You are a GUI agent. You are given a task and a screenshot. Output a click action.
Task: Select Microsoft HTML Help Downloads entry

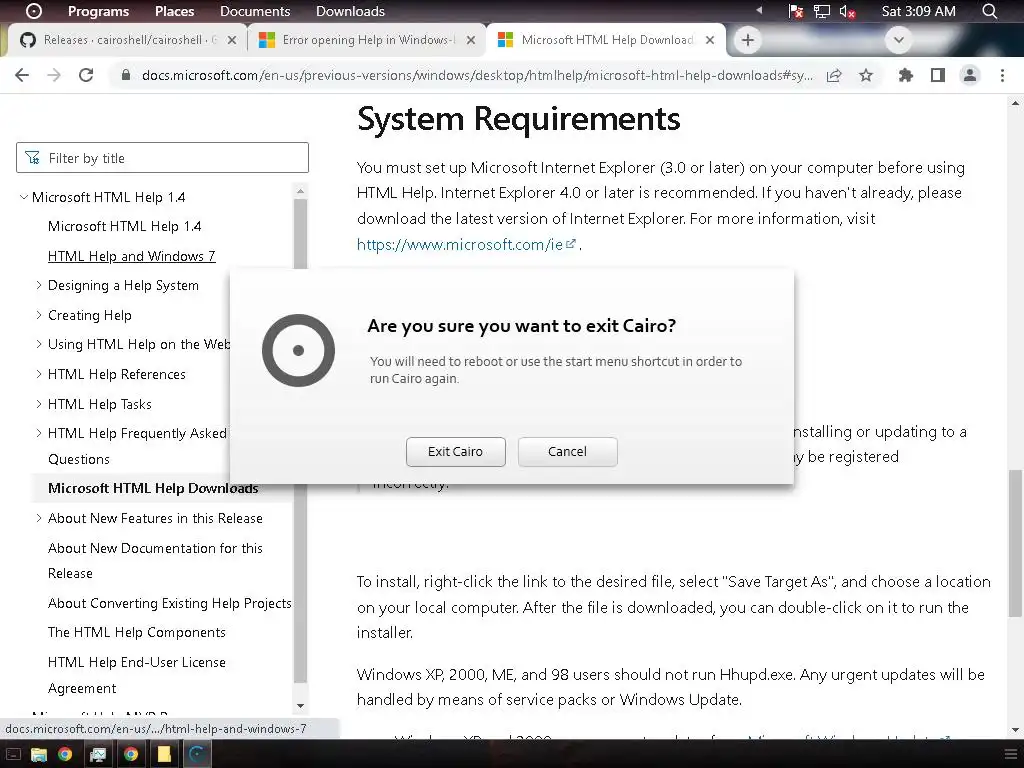[x=153, y=488]
